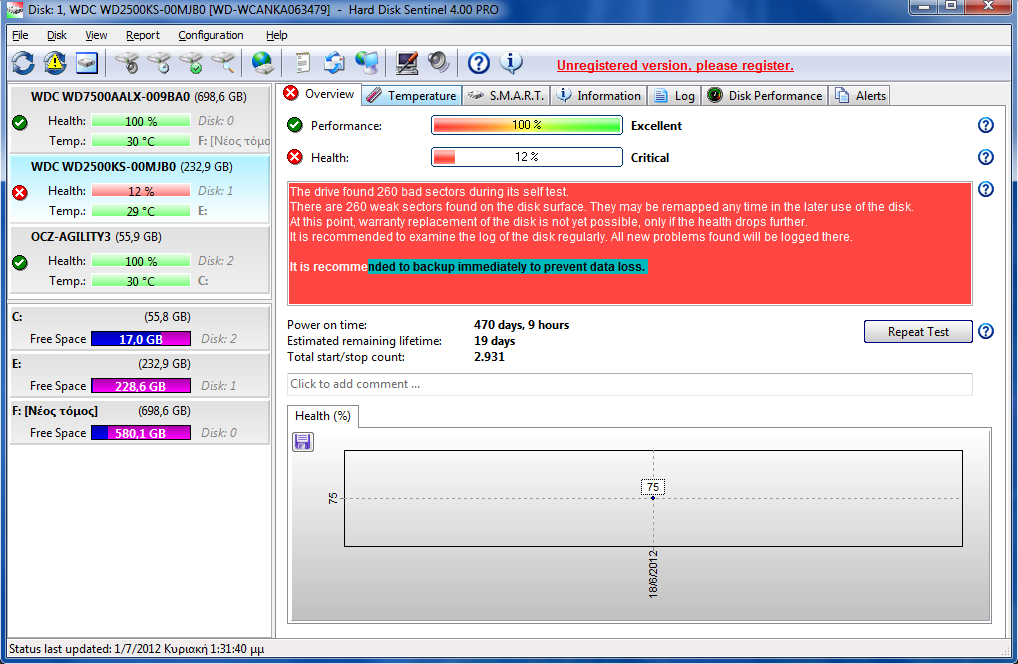Click the 12 % health bar in disk list

click(141, 191)
